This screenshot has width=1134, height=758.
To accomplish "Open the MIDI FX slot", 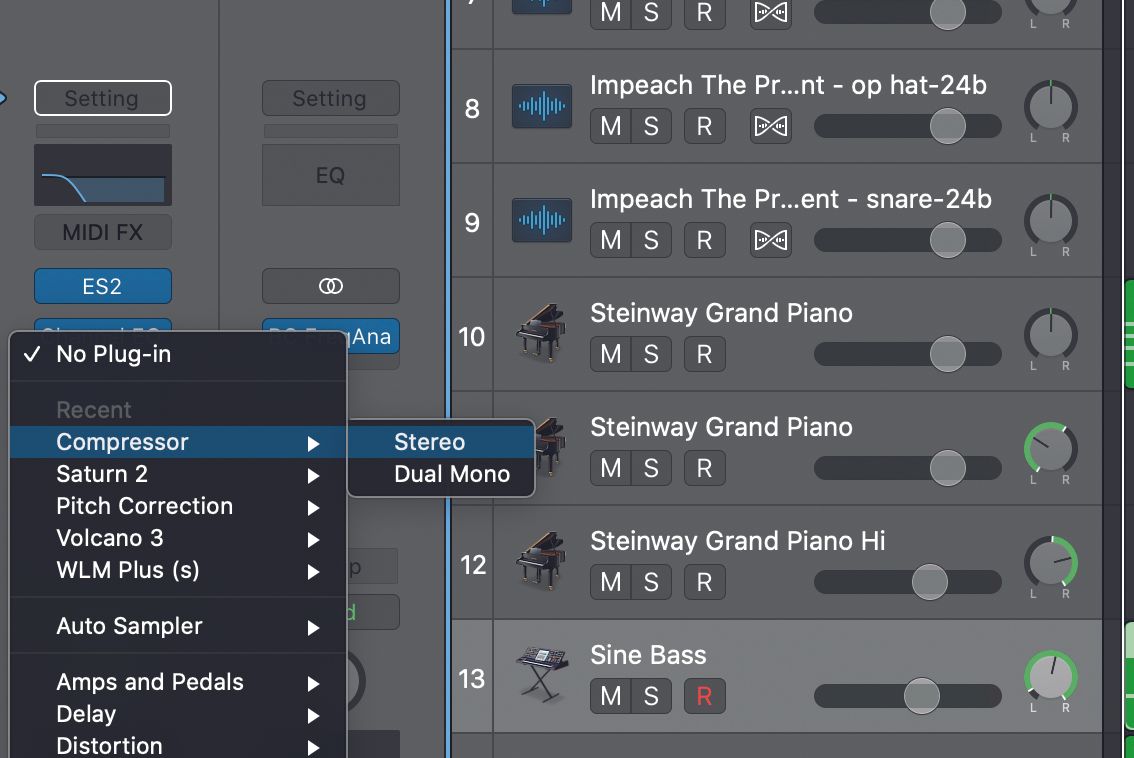I will (102, 233).
